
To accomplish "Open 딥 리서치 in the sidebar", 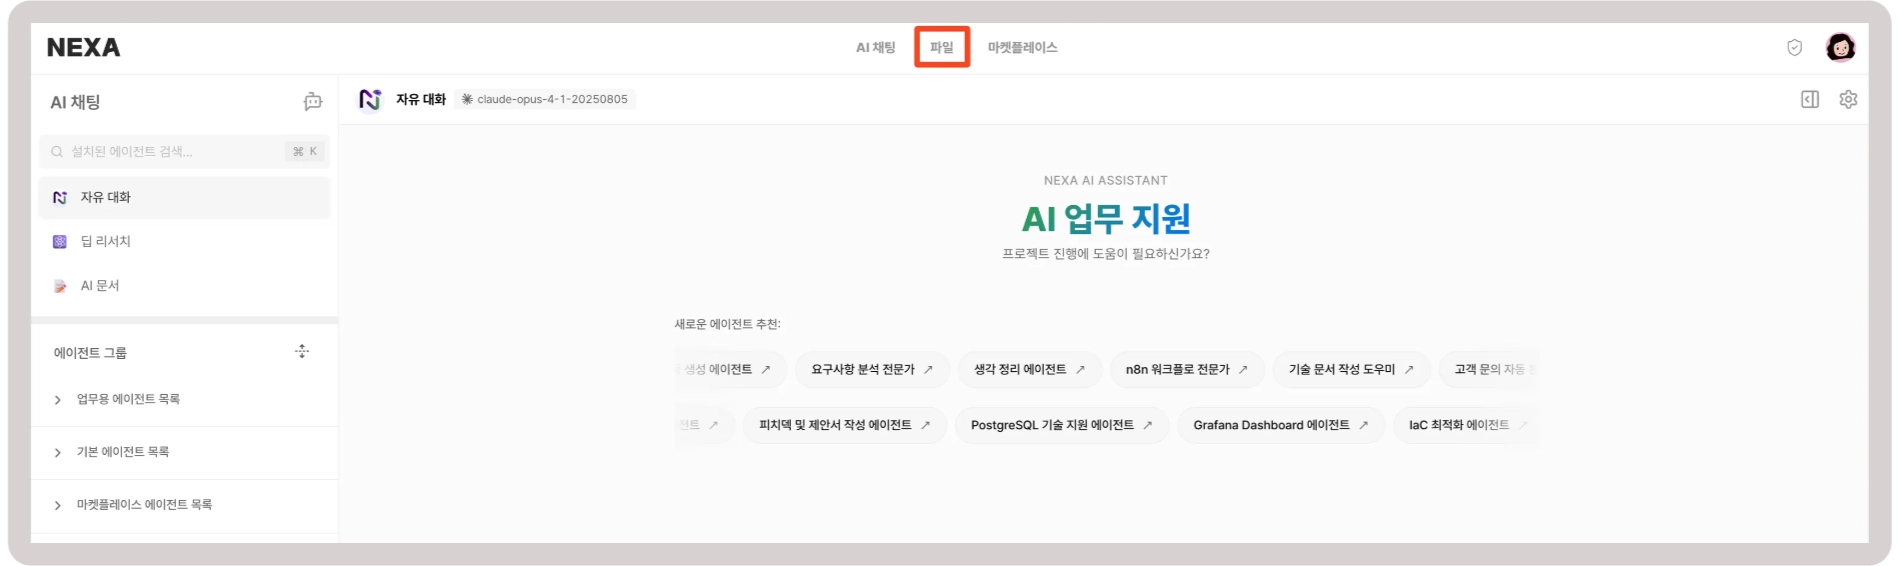I will tap(184, 241).
